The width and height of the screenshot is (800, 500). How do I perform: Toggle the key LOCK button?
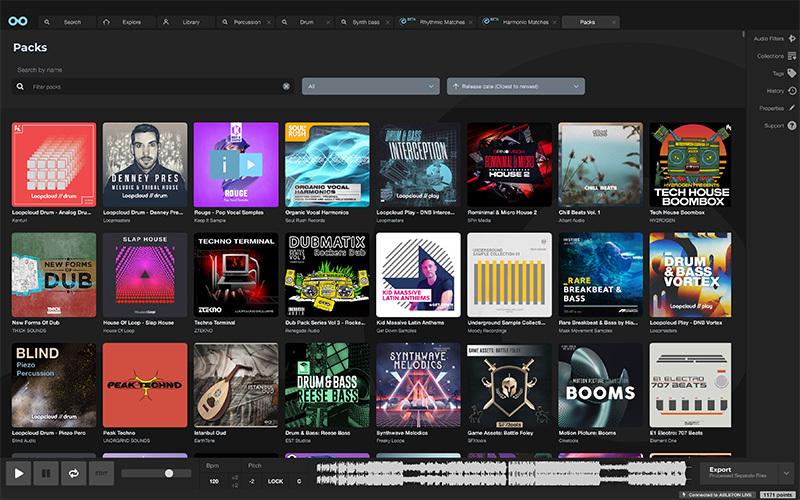pos(275,481)
